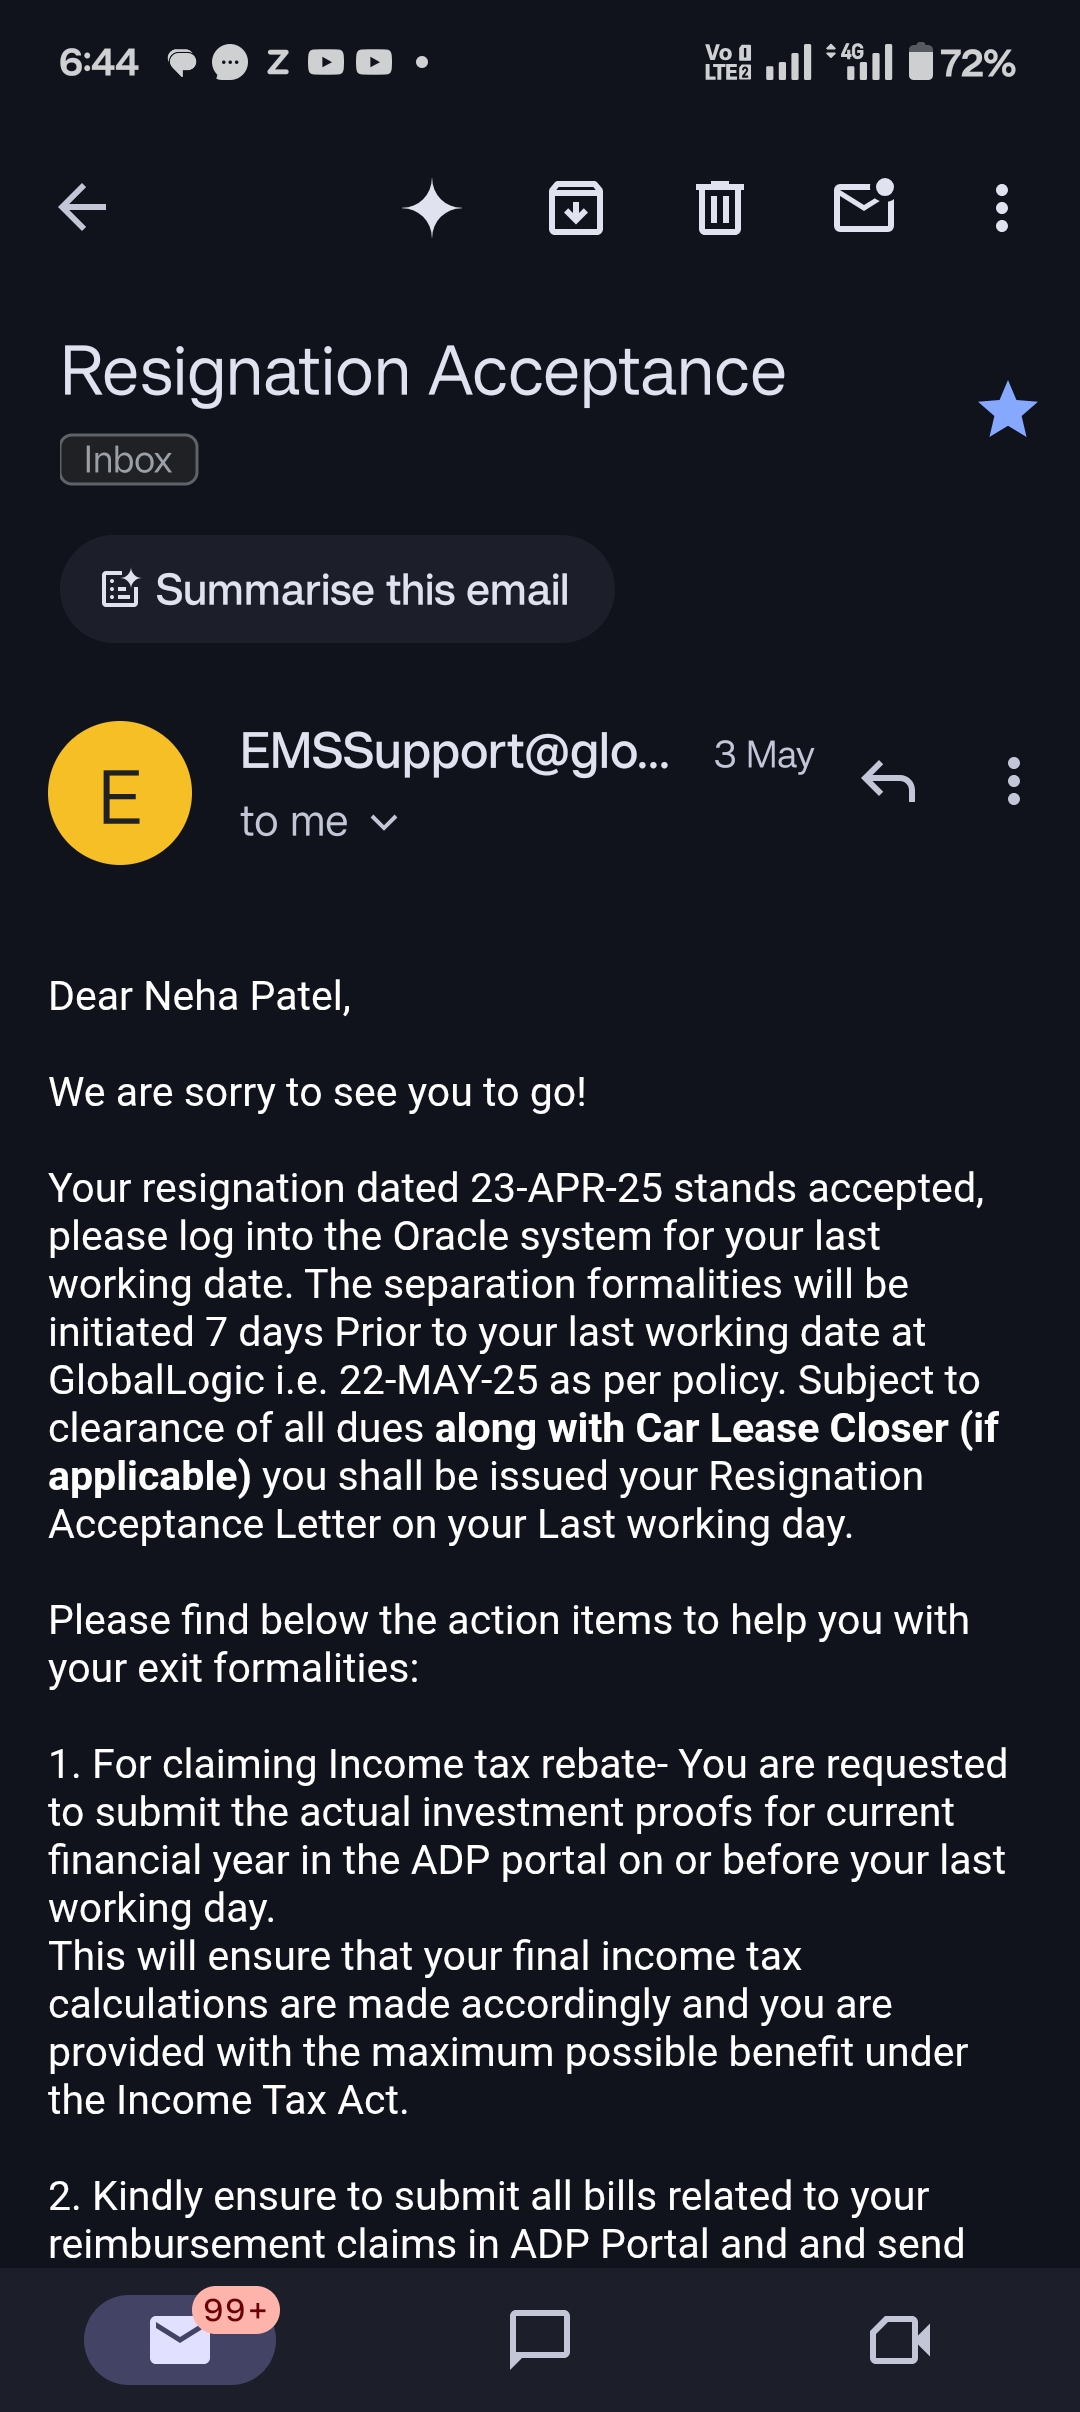The height and width of the screenshot is (2412, 1080).
Task: Expand recipient details next to 'to me'
Action: point(384,822)
